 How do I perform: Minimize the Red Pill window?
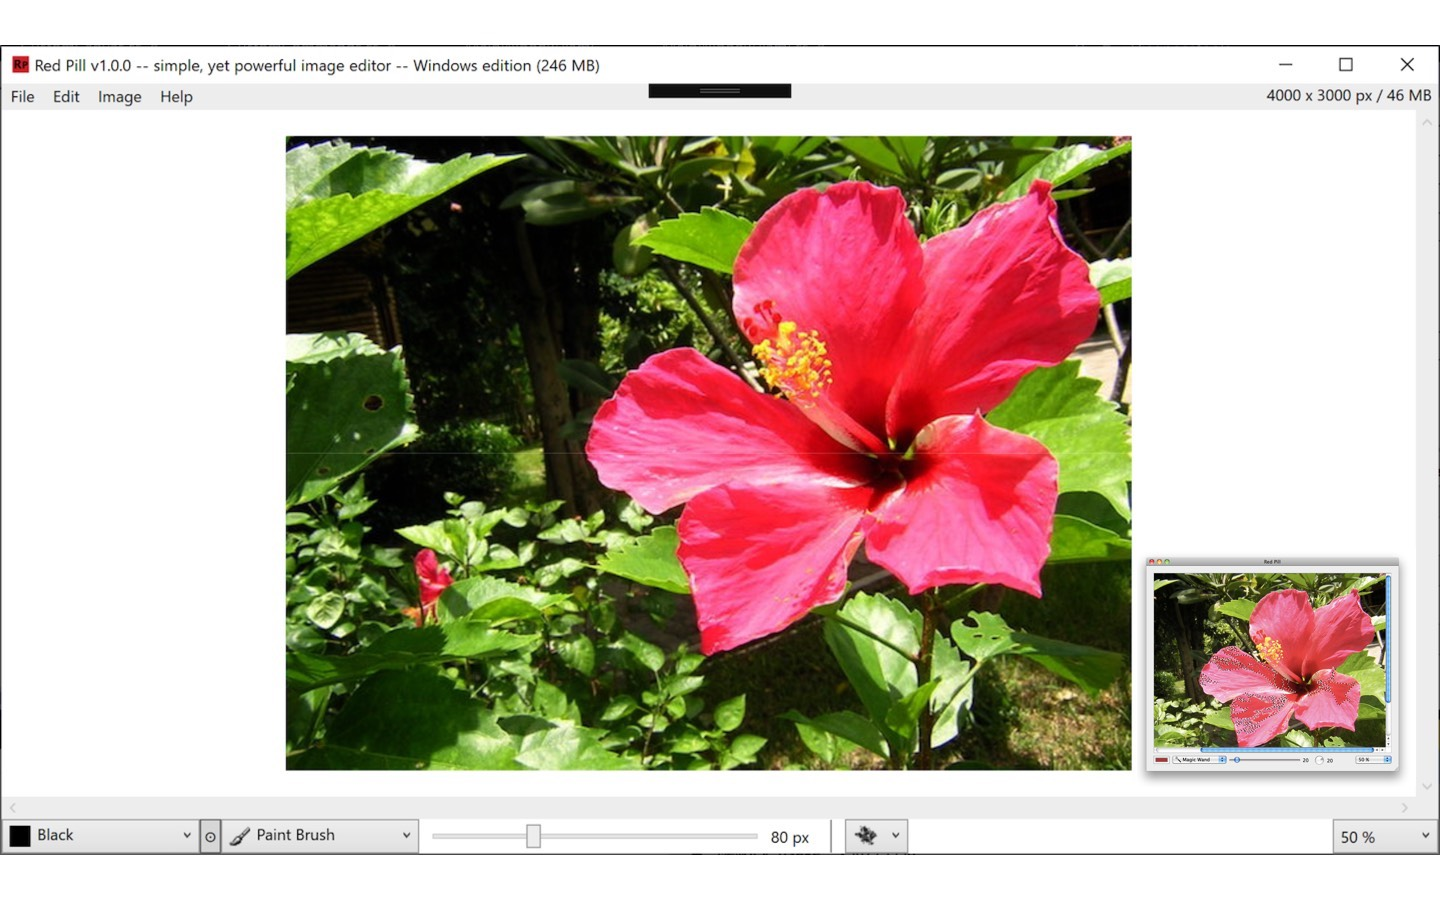[1285, 65]
